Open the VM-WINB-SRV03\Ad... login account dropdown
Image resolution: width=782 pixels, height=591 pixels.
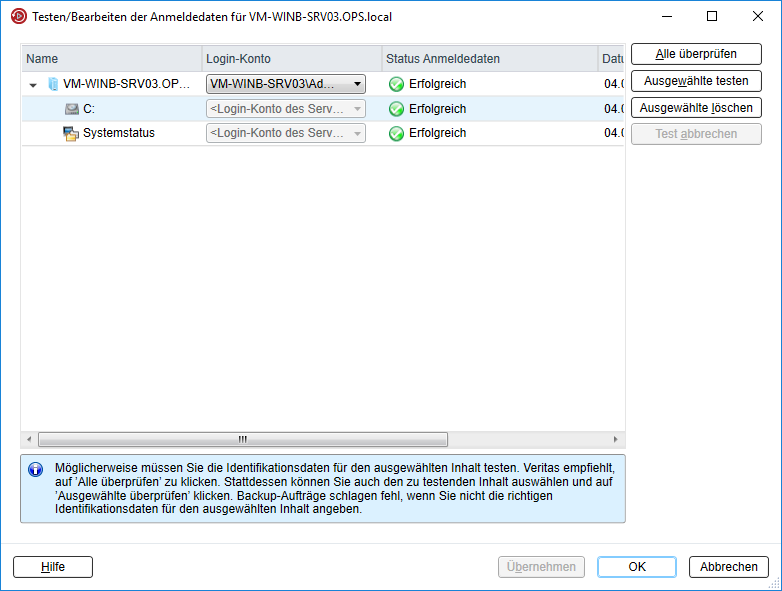357,85
